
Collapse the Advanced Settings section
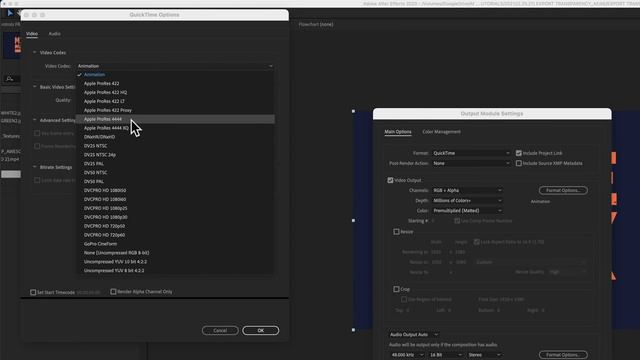pyautogui.click(x=34, y=120)
